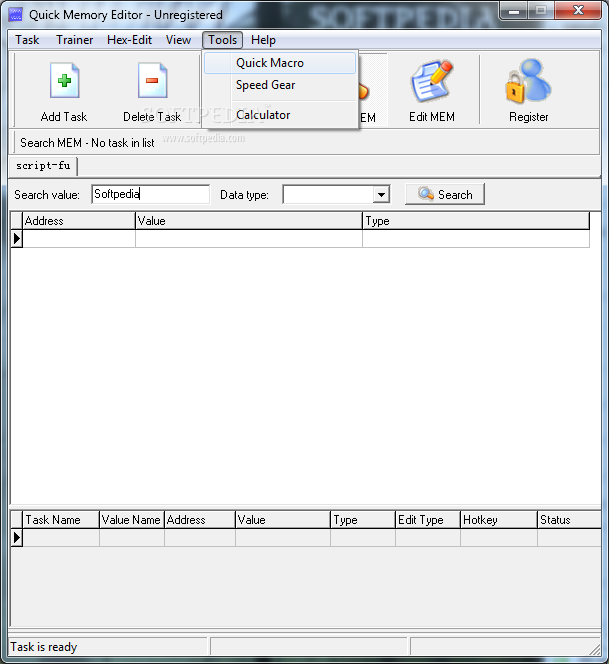Image resolution: width=609 pixels, height=664 pixels.
Task: Choose Quick Macro from Tools menu
Action: pos(280,63)
